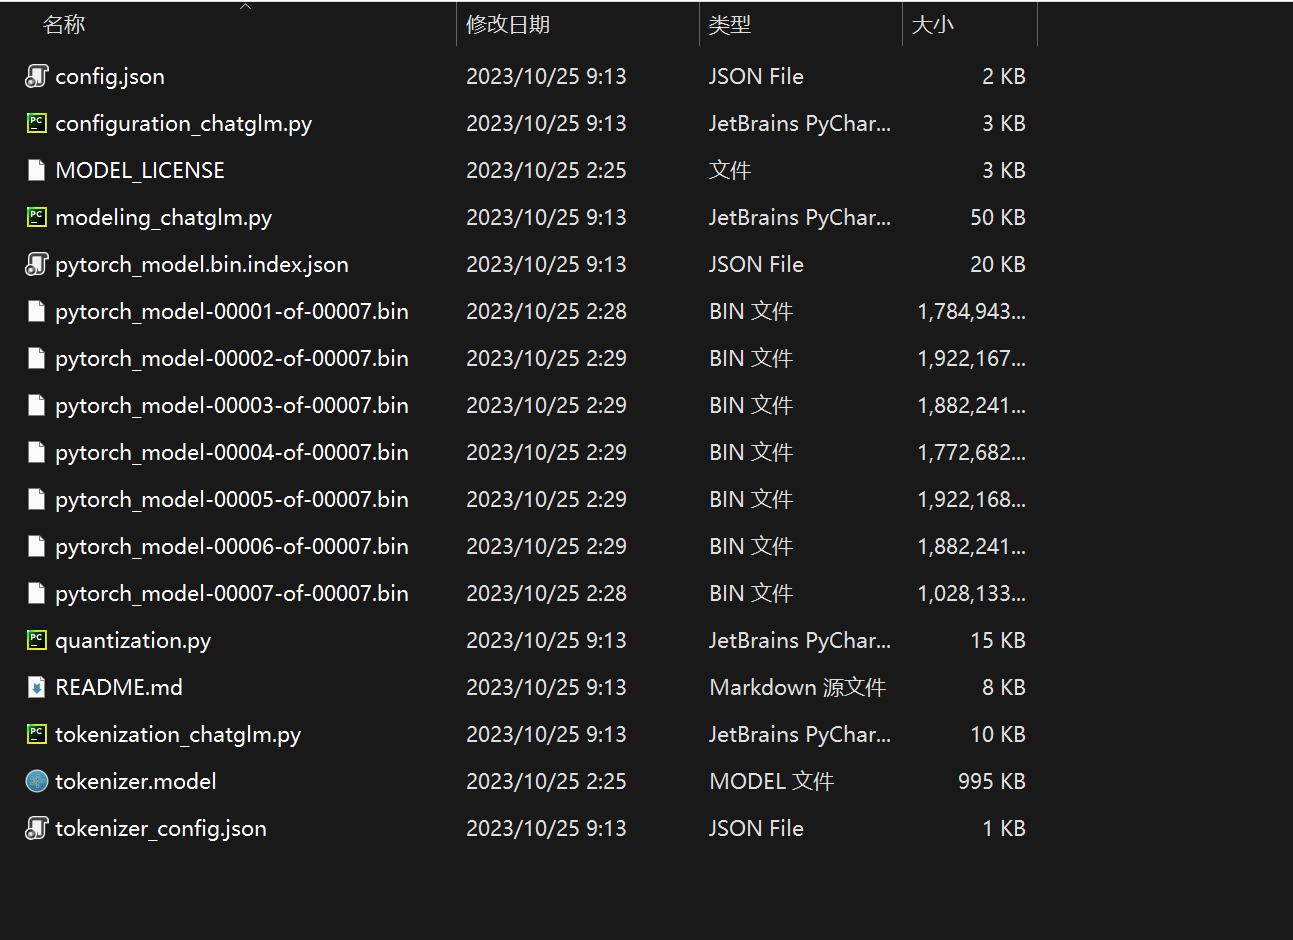Viewport: 1293px width, 940px height.
Task: Select the pytorch_model-00004-of-00007.bin file name
Action: click(x=232, y=452)
